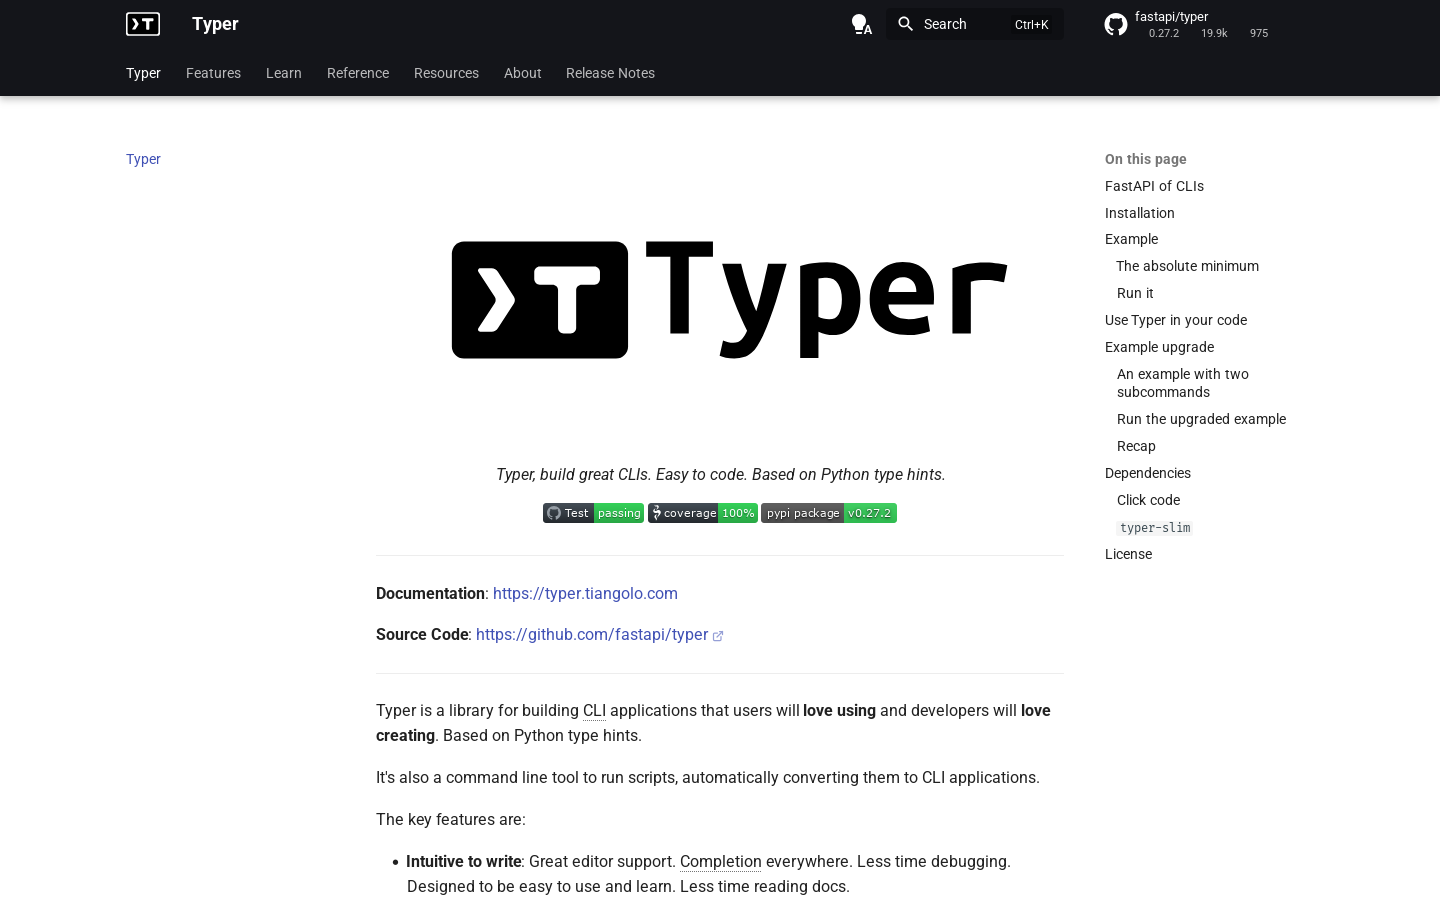This screenshot has width=1440, height=900.
Task: Open the About tab
Action: (523, 73)
